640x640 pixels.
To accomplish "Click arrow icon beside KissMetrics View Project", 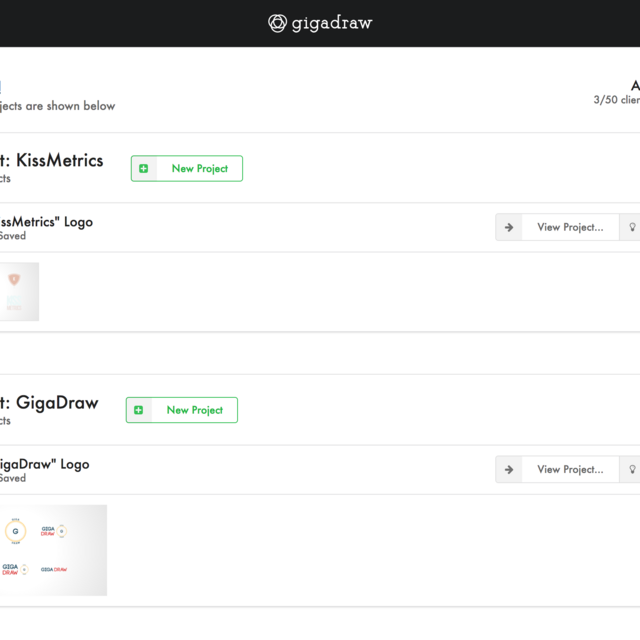I will 509,227.
